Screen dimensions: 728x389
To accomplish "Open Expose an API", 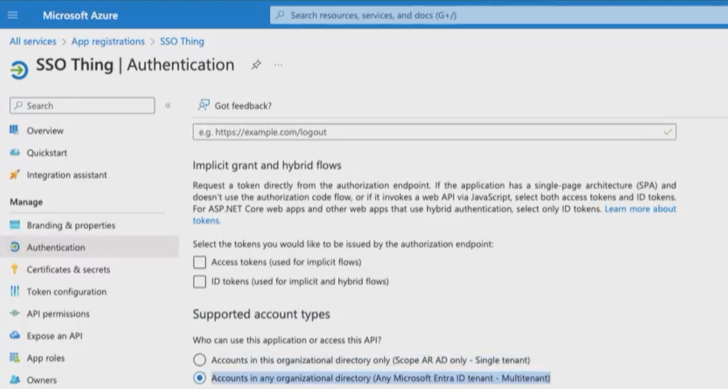I will (54, 336).
